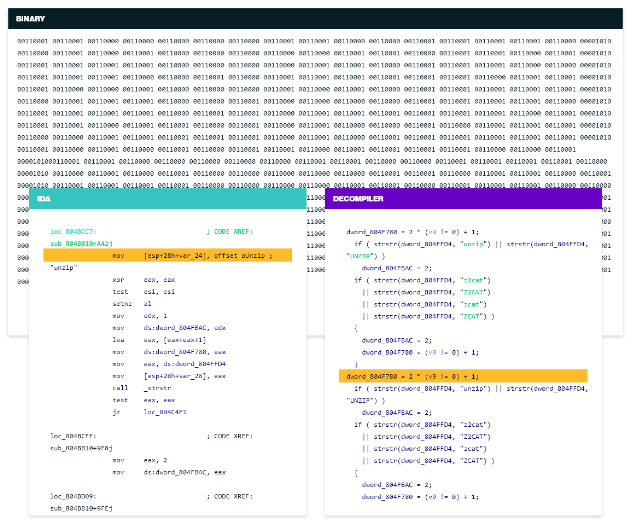Click the CODE XREF comment beside loc_804BCFF

[x=230, y=436]
